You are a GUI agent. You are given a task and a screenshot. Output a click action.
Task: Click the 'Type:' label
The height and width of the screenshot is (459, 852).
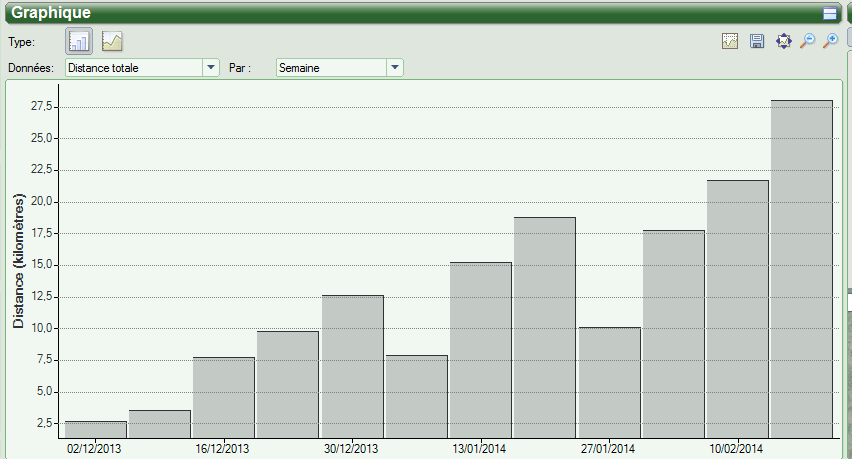coord(22,42)
